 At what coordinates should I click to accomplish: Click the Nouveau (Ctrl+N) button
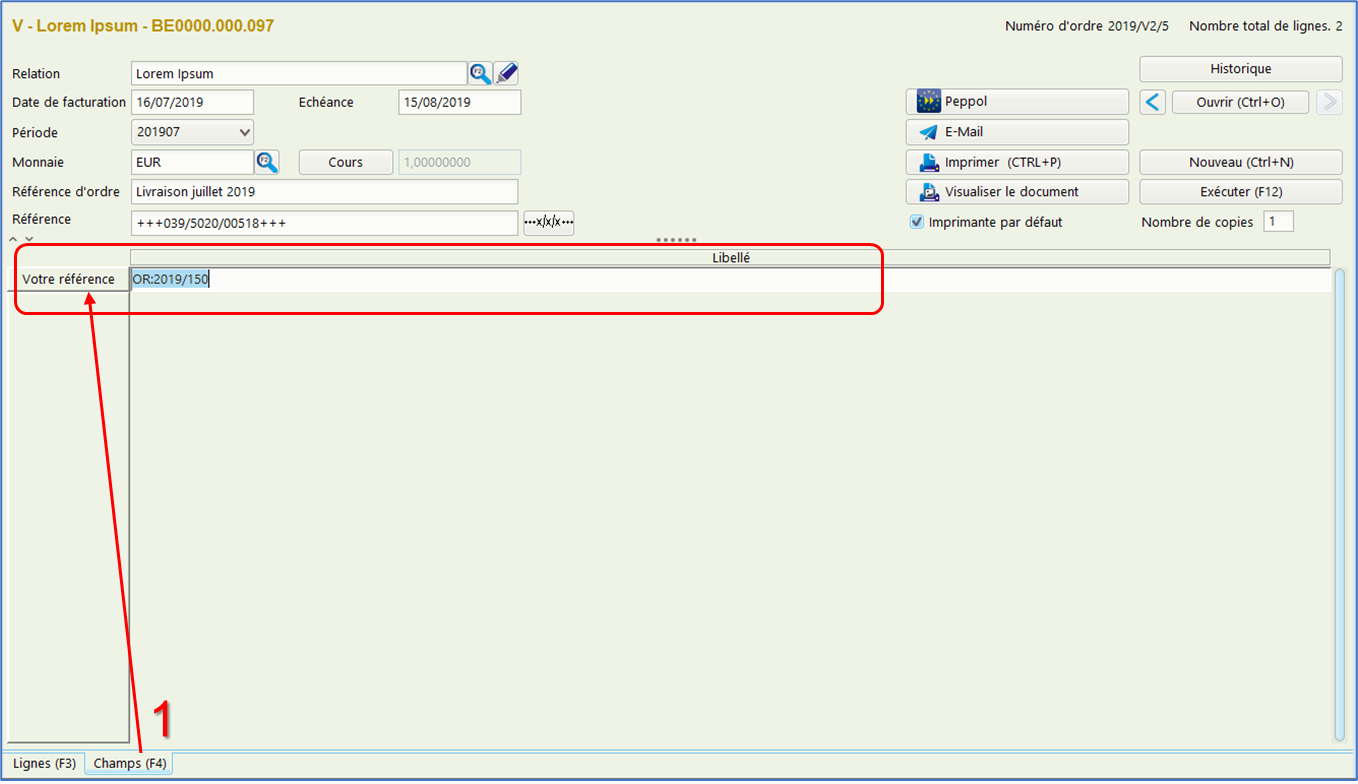click(x=1241, y=162)
